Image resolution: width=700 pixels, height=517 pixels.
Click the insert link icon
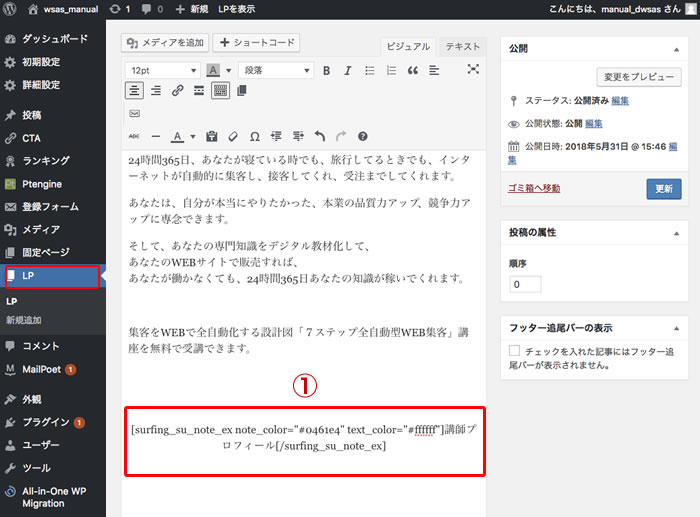click(x=177, y=91)
